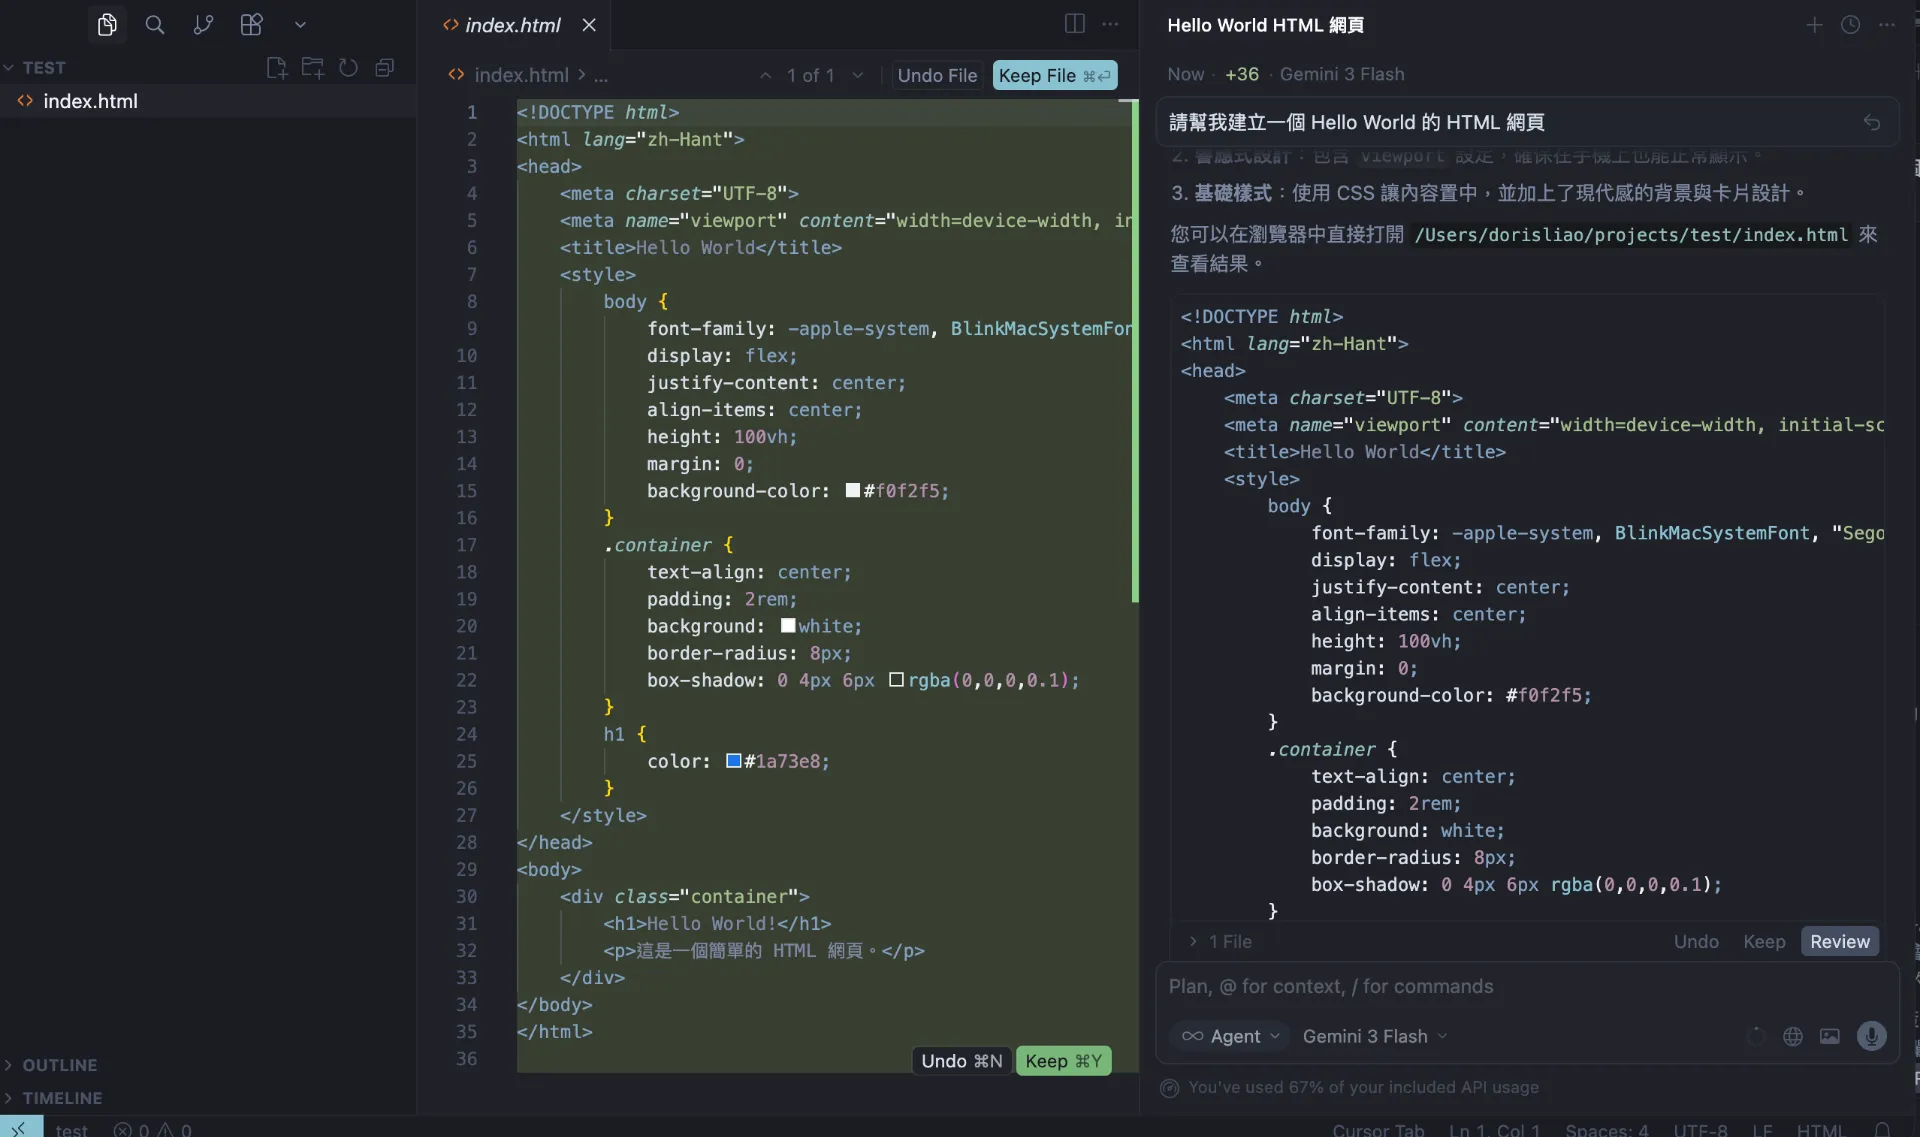
Task: Click the #1a73e8 blue color swatch
Action: click(733, 761)
